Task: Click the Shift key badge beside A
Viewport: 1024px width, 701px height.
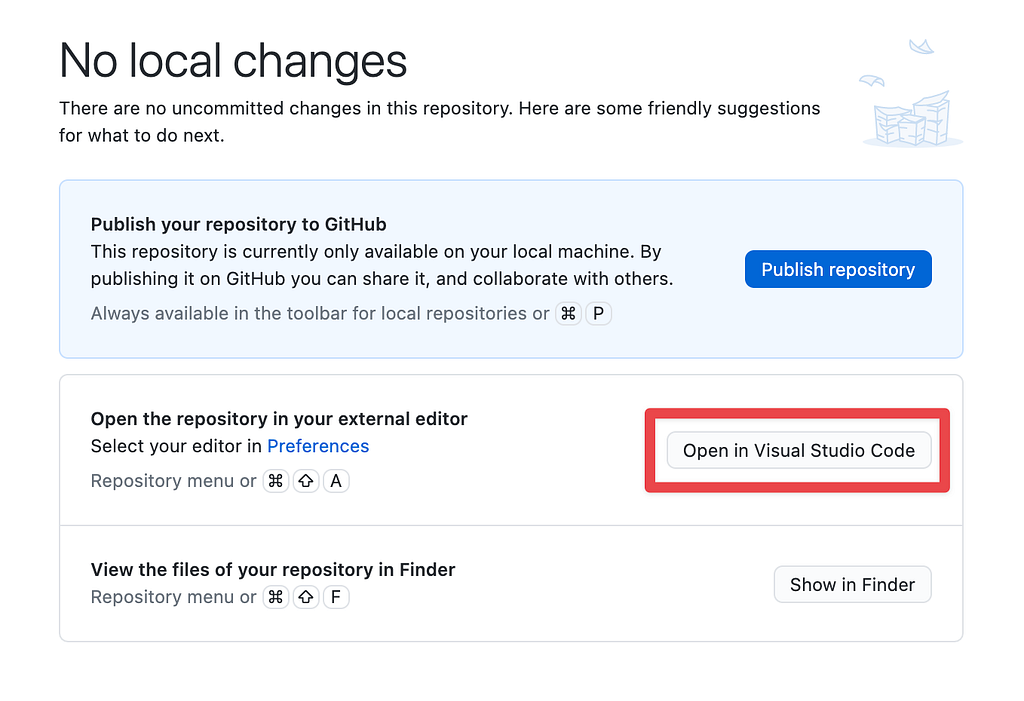Action: pos(306,481)
